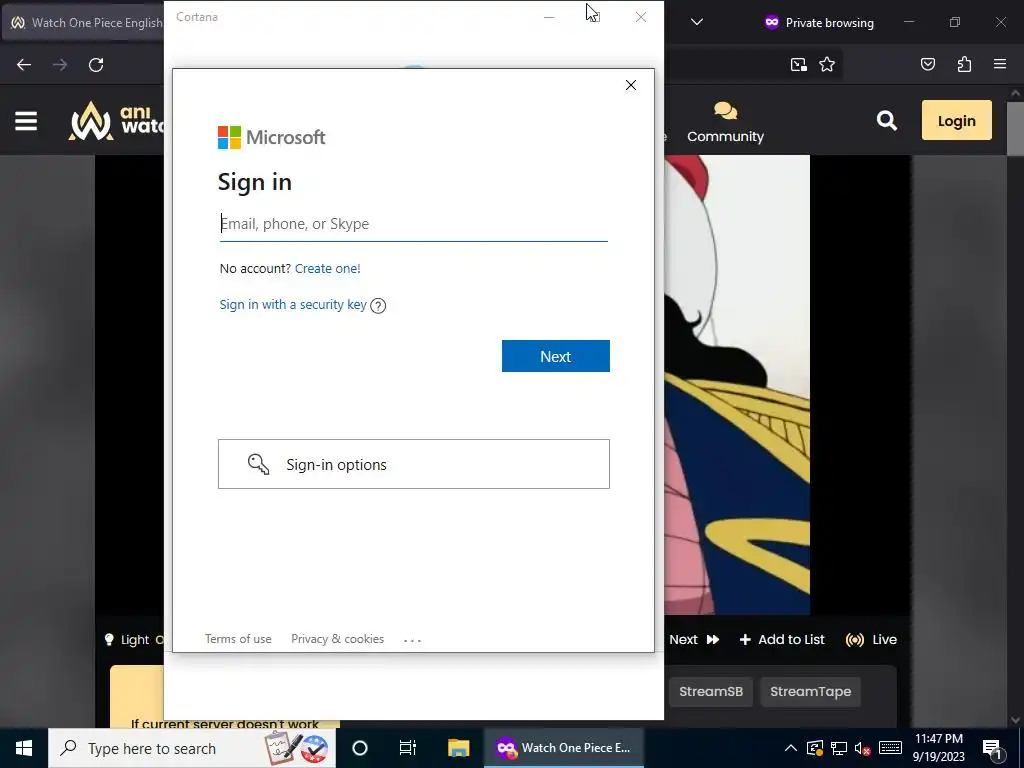Close the Microsoft sign-in dialog
This screenshot has height=768, width=1024.
click(631, 85)
